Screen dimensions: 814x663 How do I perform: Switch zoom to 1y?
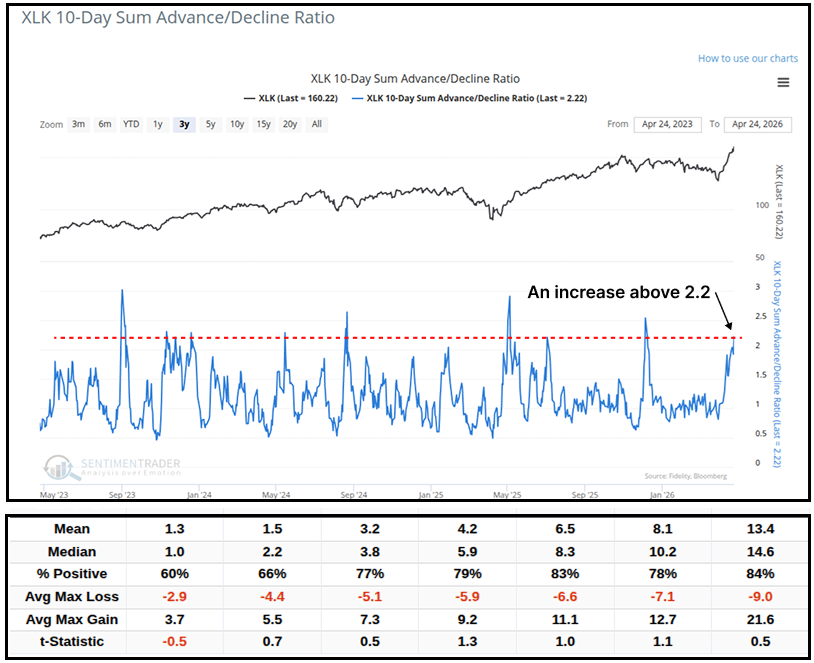[x=158, y=124]
